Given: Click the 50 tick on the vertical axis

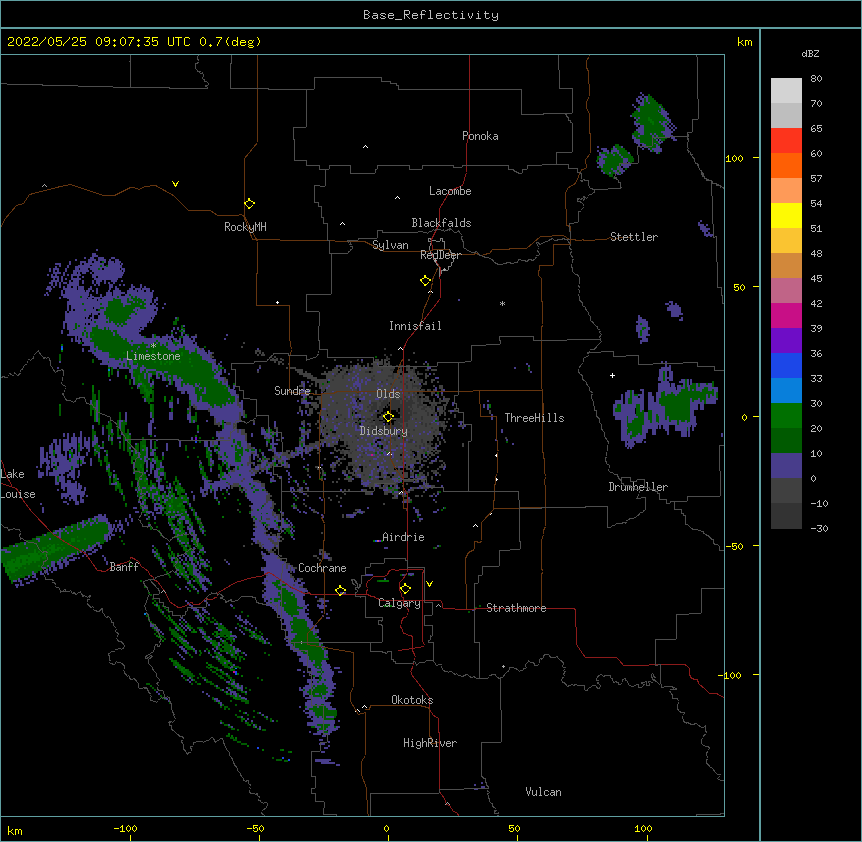Looking at the screenshot, I should (x=739, y=287).
